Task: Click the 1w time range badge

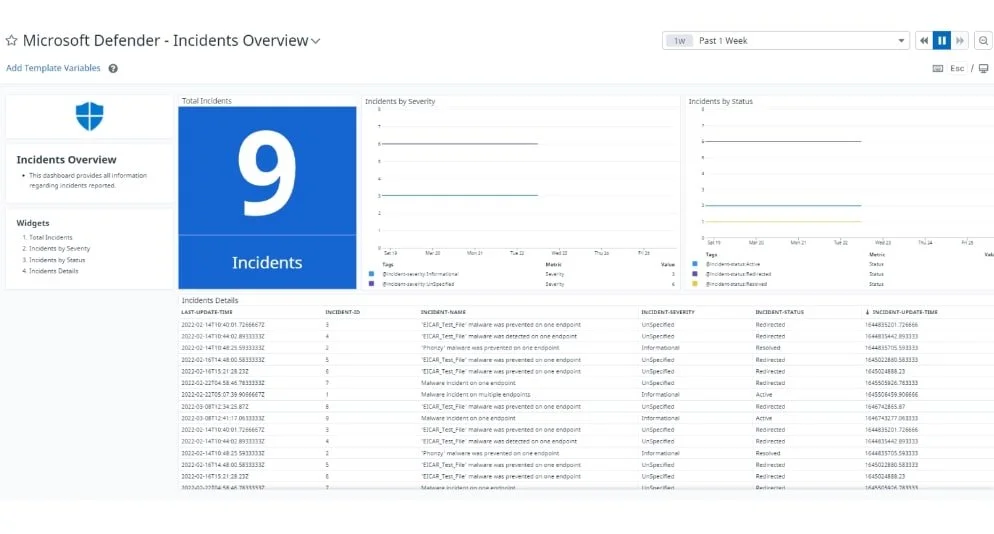Action: (x=680, y=41)
